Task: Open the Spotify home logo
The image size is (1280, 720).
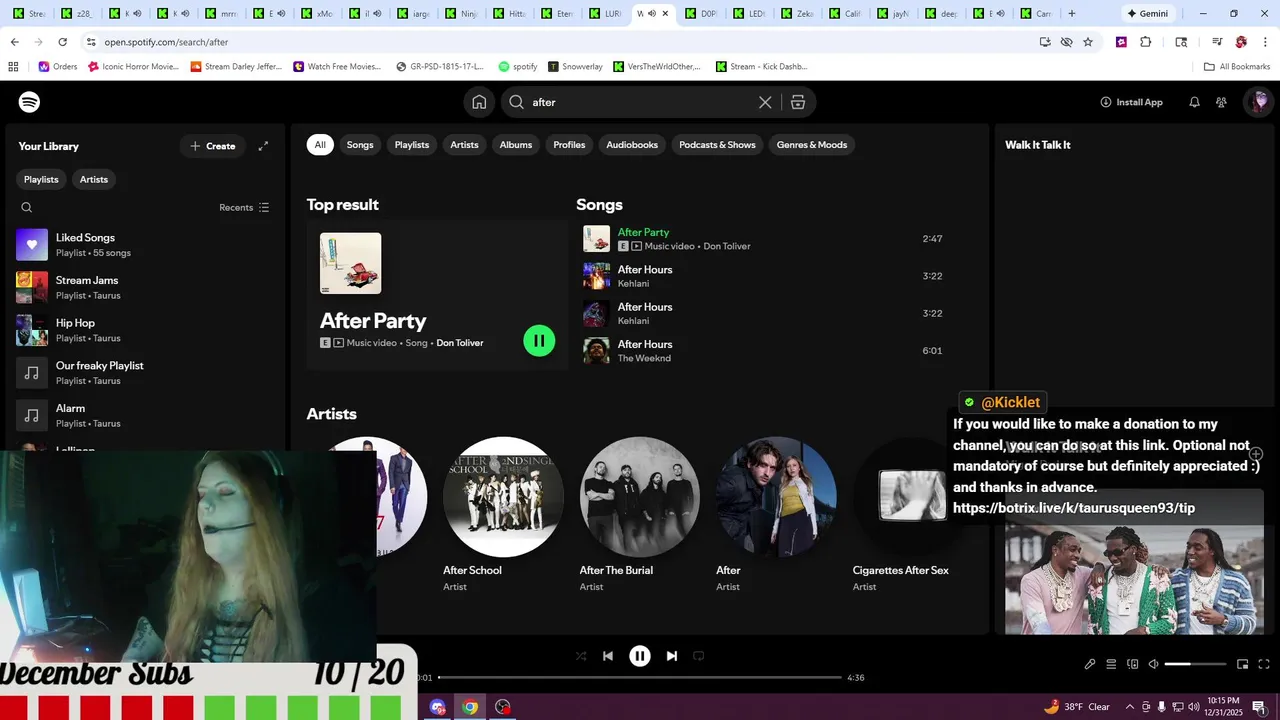Action: click(29, 102)
